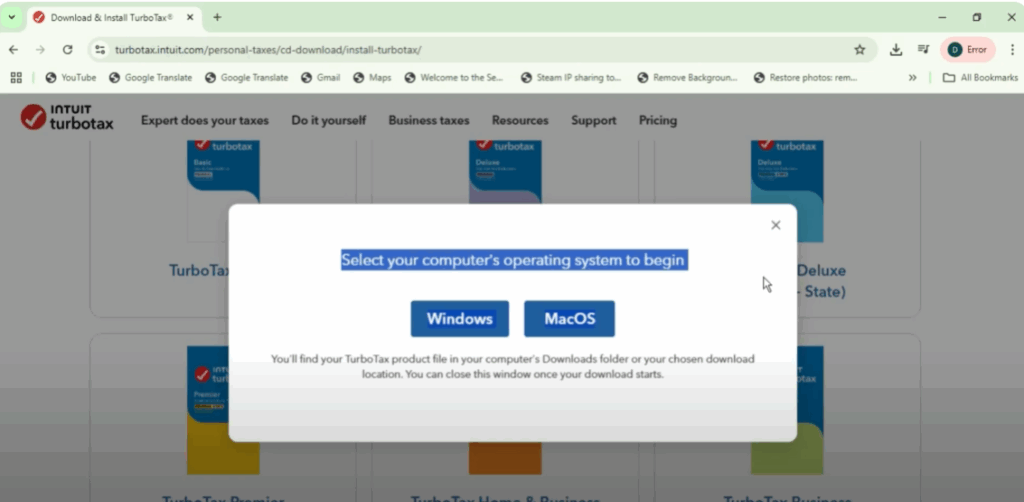Open the media control icon in toolbar

click(923, 50)
